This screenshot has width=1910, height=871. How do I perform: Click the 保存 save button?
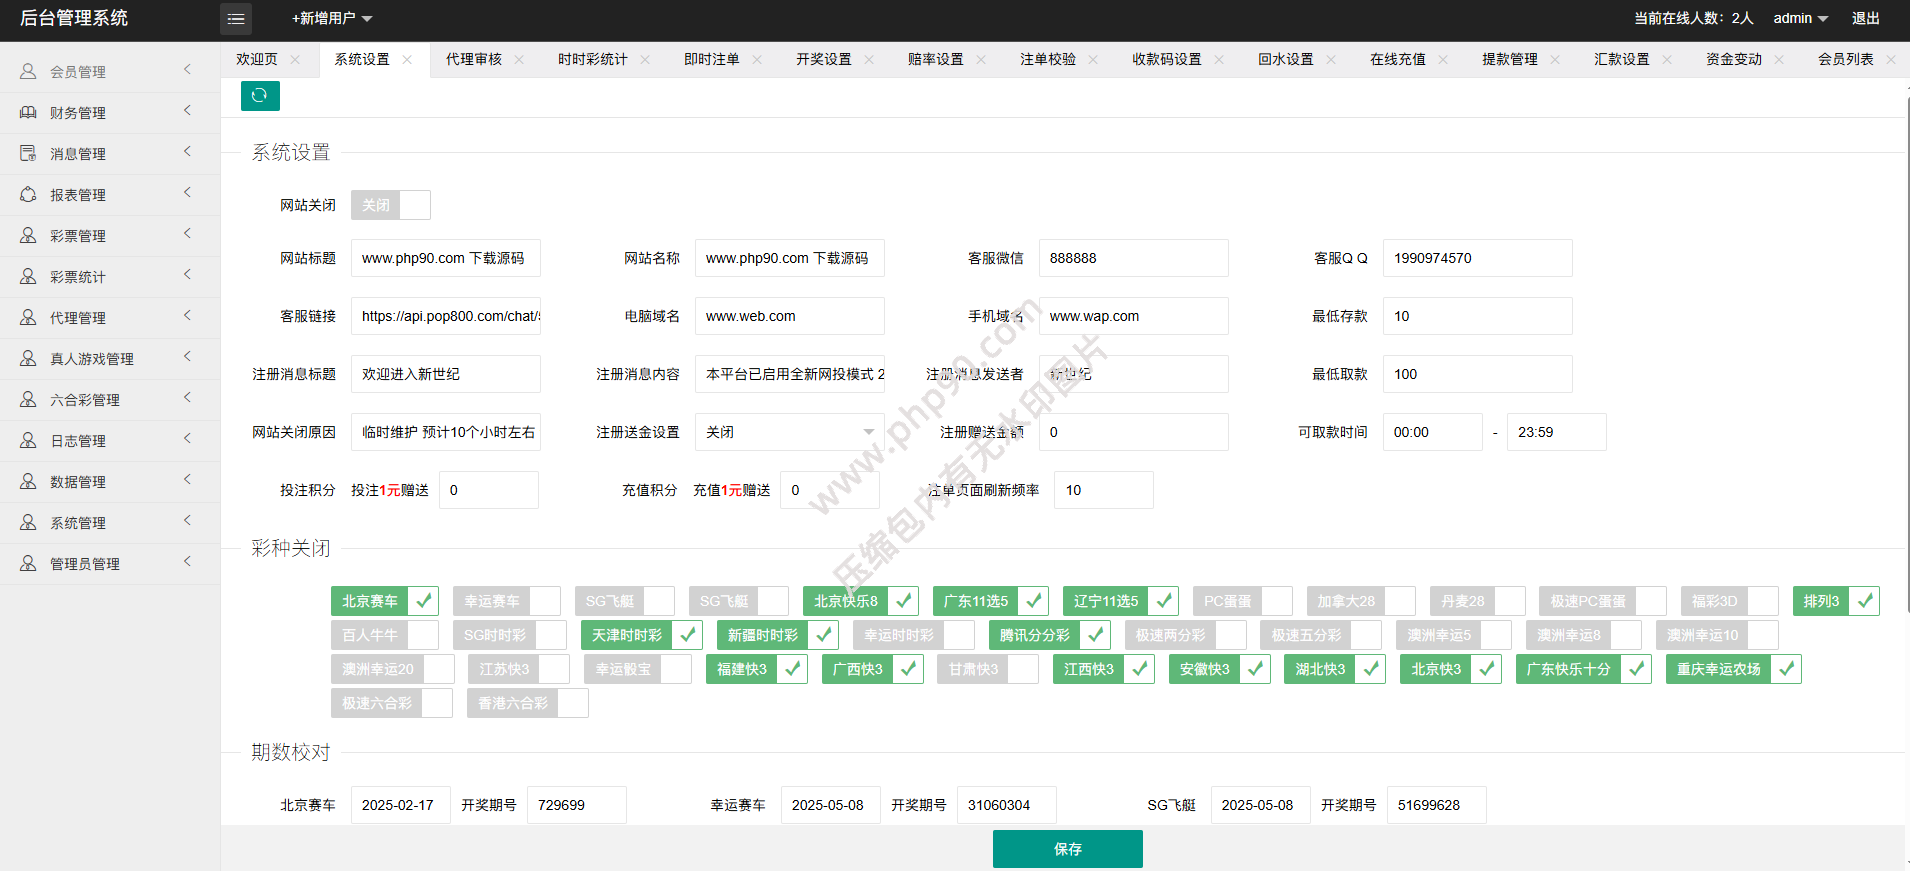click(x=1067, y=849)
